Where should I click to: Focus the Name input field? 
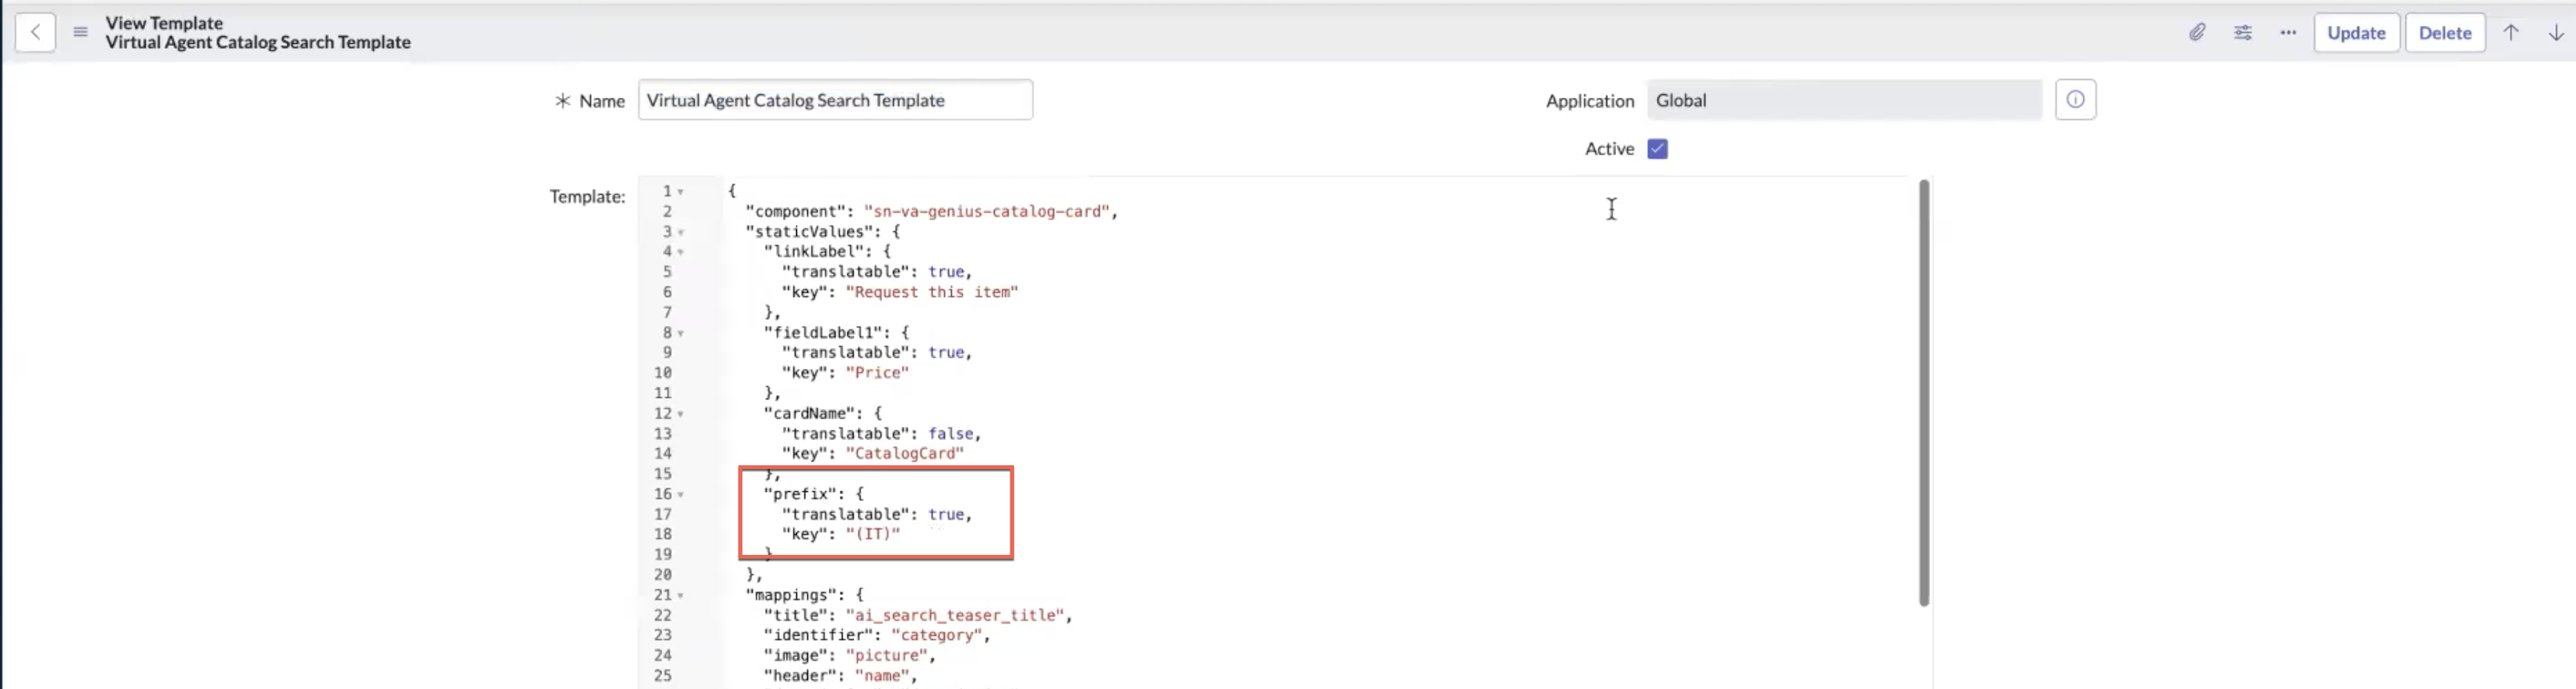click(835, 100)
